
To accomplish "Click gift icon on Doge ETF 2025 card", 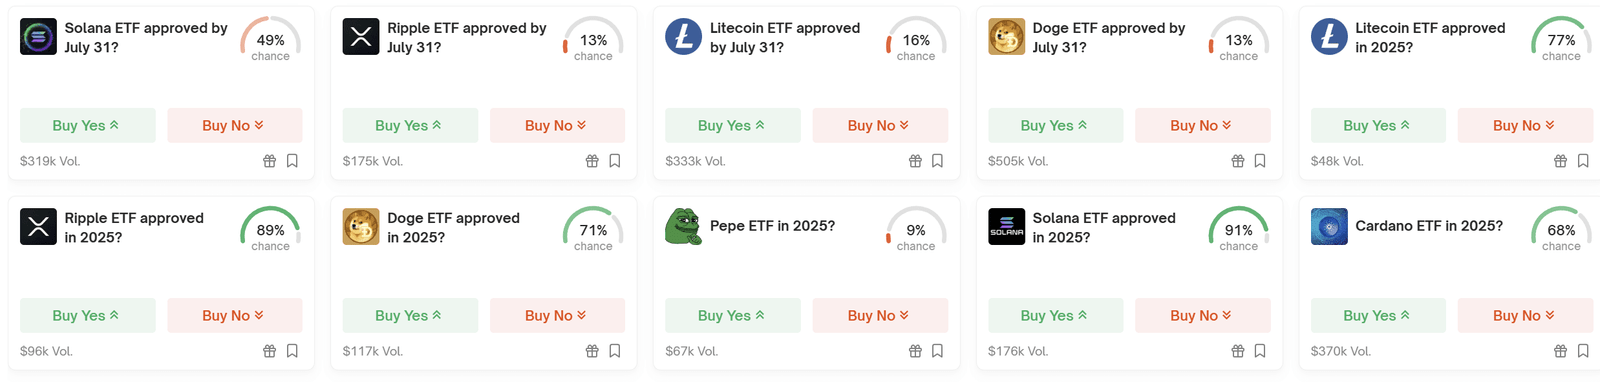I will (592, 351).
